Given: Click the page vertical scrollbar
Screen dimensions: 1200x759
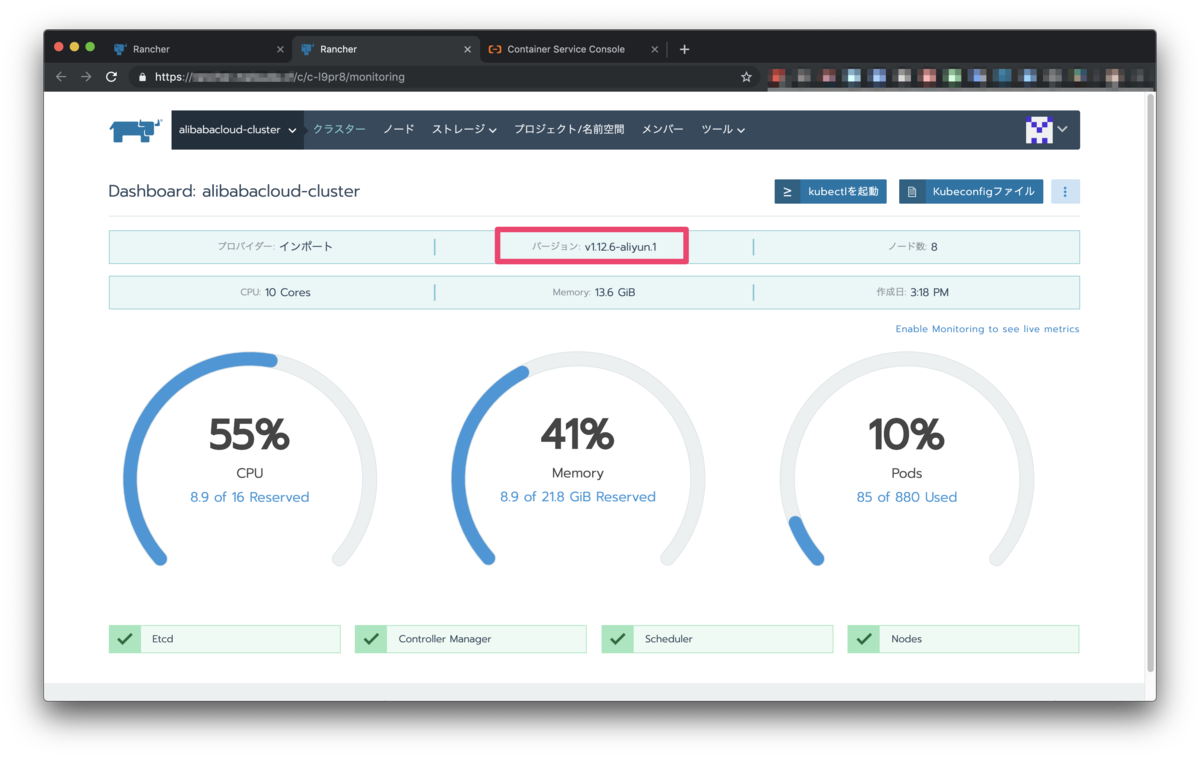Looking at the screenshot, I should (1150, 385).
